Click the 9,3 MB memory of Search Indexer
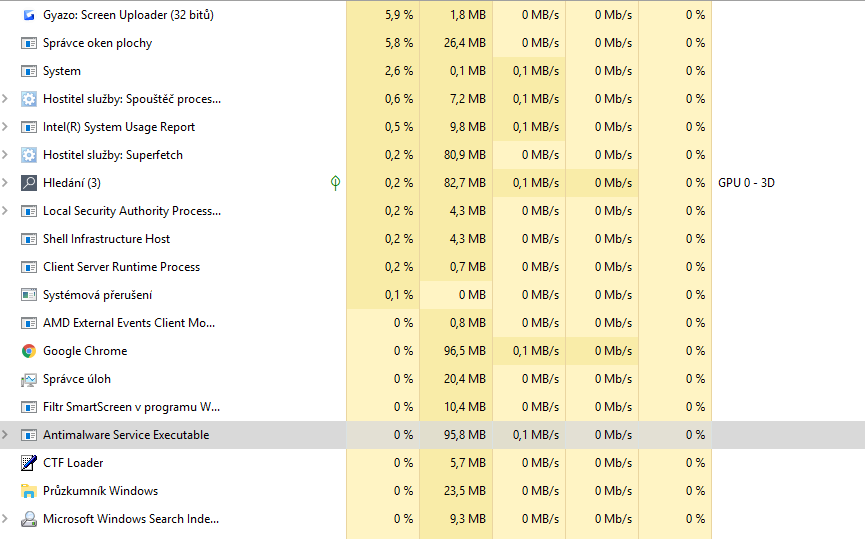The width and height of the screenshot is (865, 539). click(x=468, y=519)
